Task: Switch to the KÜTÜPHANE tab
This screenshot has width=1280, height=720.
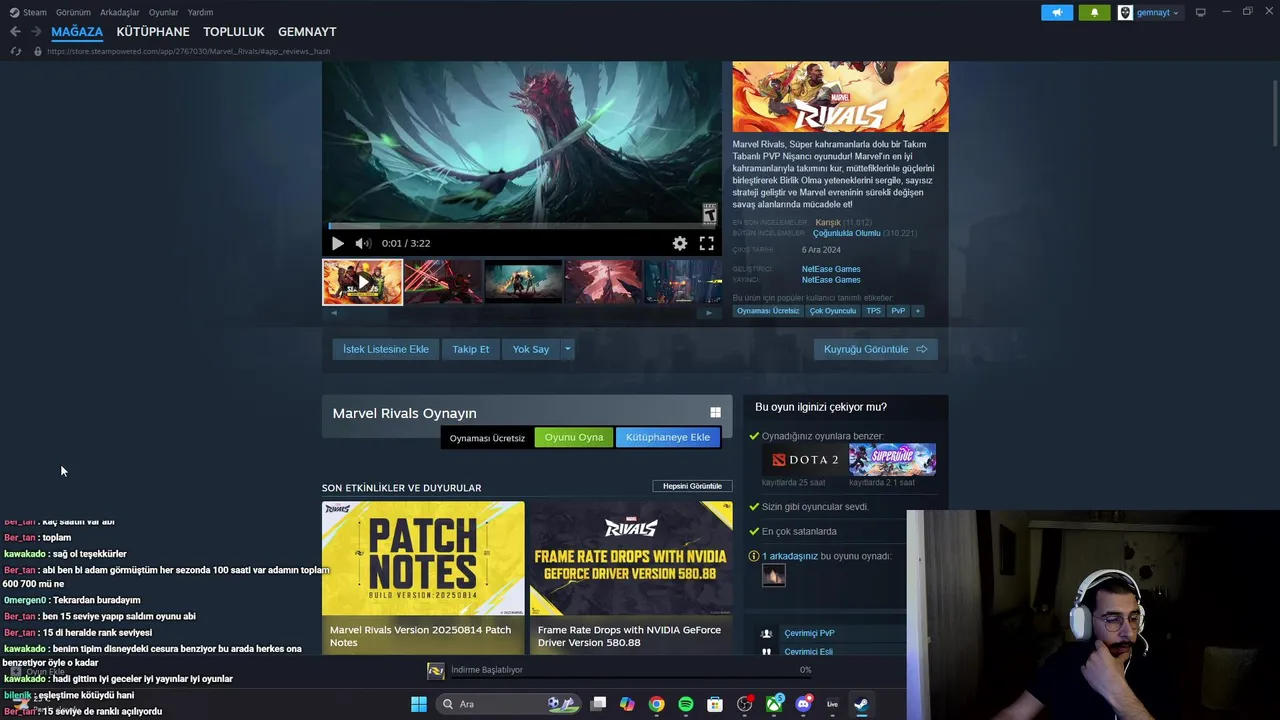Action: tap(153, 32)
